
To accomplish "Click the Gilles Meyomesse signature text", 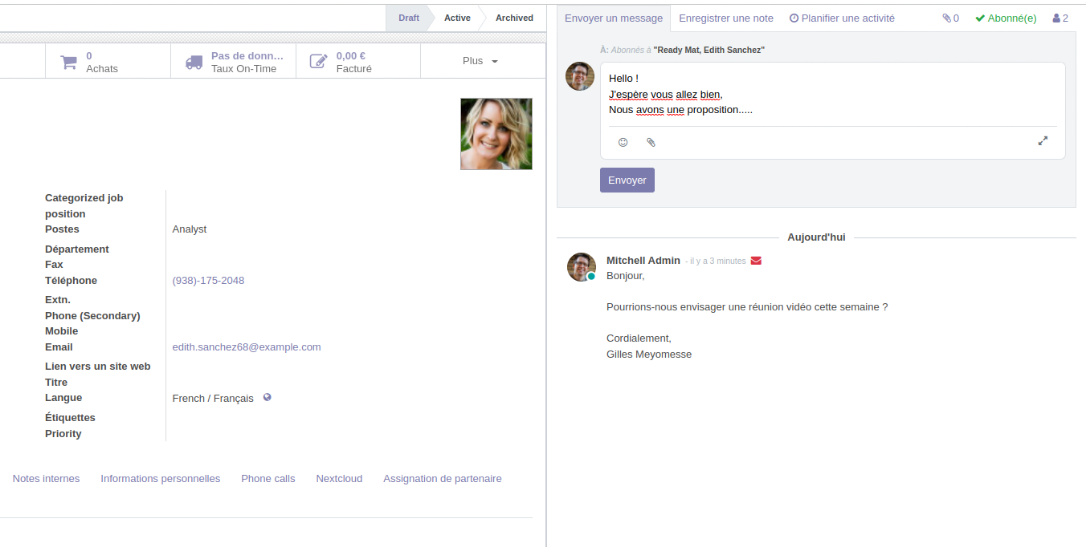I will tap(649, 354).
